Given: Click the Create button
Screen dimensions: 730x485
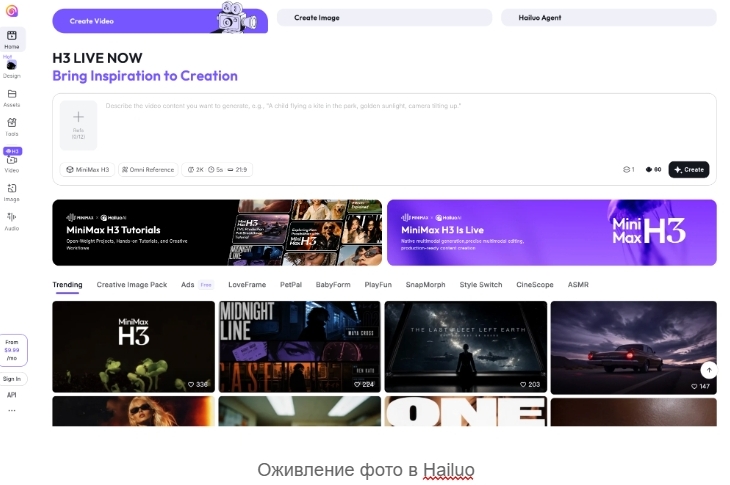Looking at the screenshot, I should click(689, 169).
